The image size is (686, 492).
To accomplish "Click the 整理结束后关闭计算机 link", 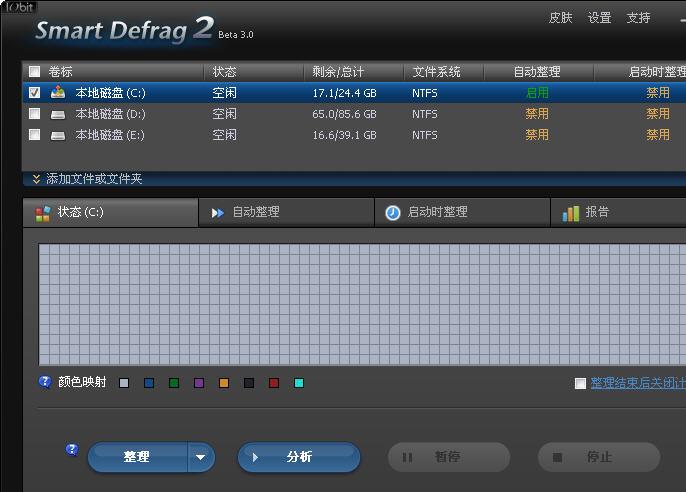I will pyautogui.click(x=638, y=383).
